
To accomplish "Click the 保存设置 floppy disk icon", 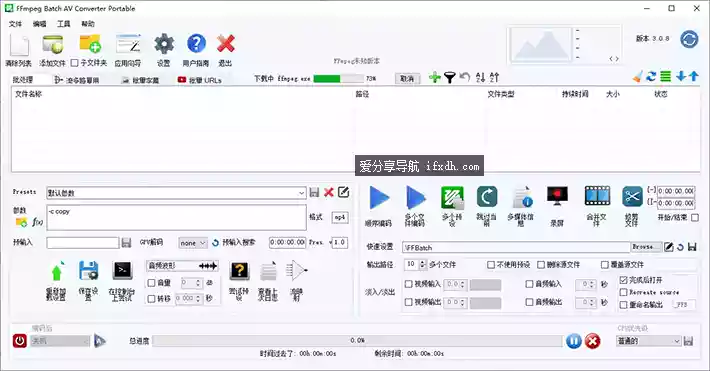I will pos(89,271).
